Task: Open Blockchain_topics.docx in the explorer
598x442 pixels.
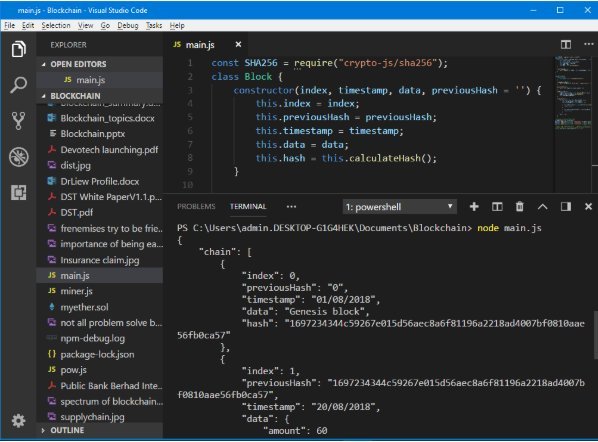Action: (x=100, y=118)
